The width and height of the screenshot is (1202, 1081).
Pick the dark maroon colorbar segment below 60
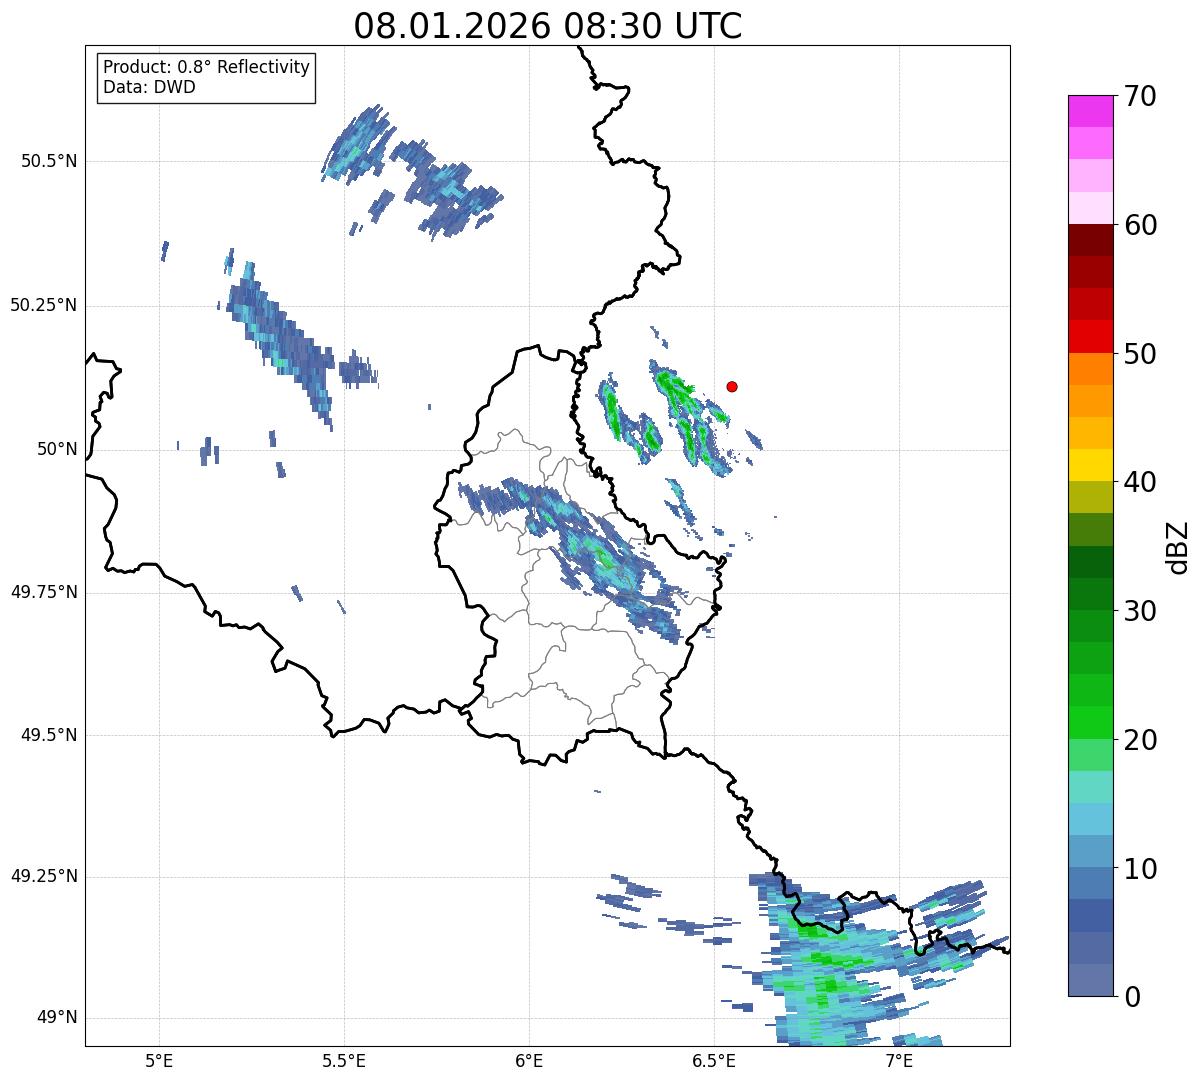point(1090,240)
